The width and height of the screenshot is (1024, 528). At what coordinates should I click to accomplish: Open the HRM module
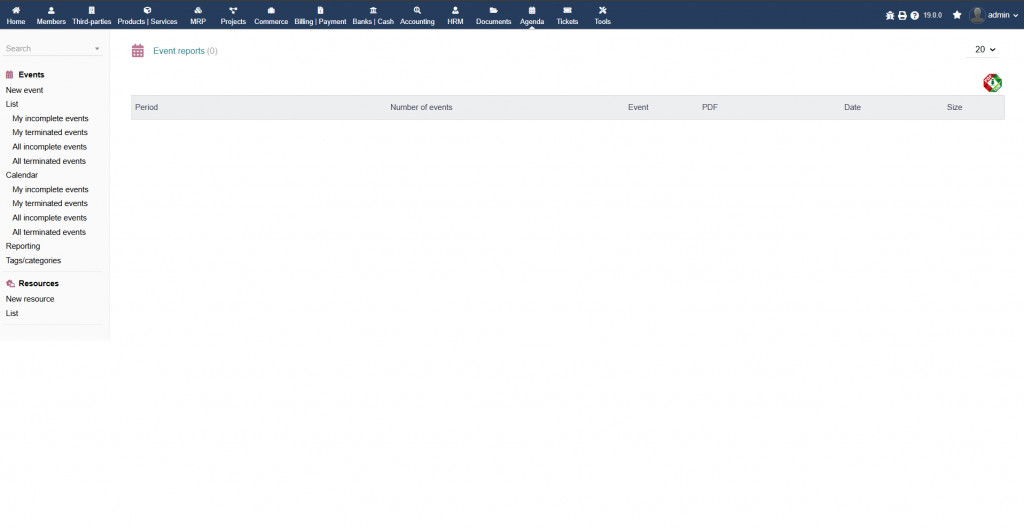point(455,16)
